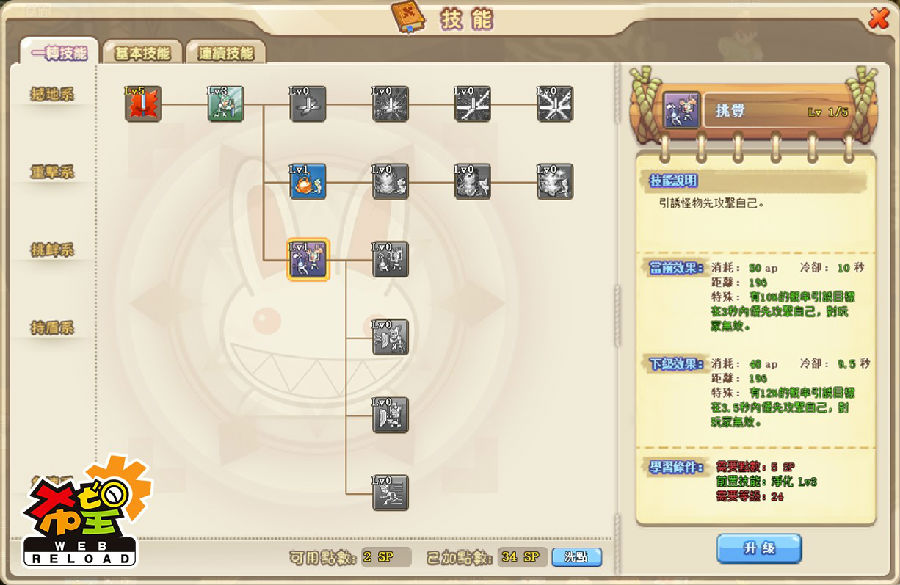Screen dimensions: 900x585
Task: Click the last gray skill in top row
Action: tap(555, 104)
